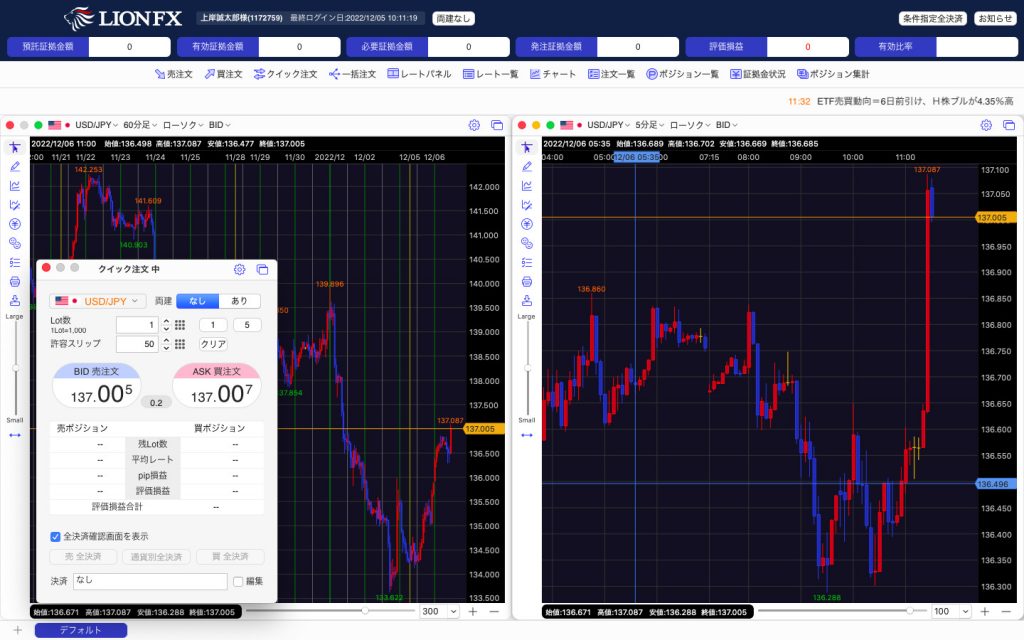Viewport: 1024px width, 640px height.
Task: Open the クイック注文 menu item
Action: coord(285,74)
